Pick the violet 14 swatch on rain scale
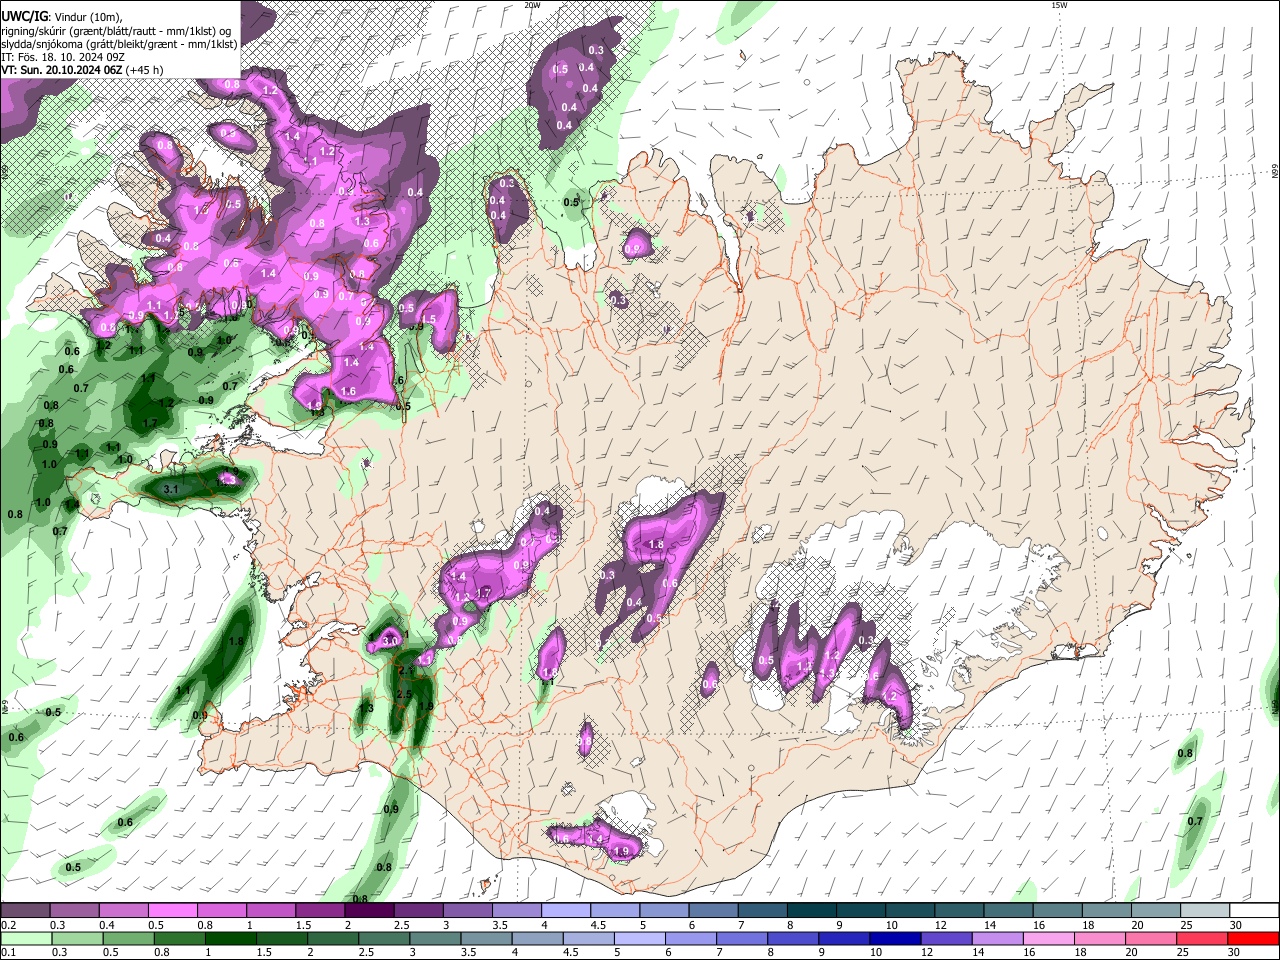The image size is (1280, 960). coord(998,938)
